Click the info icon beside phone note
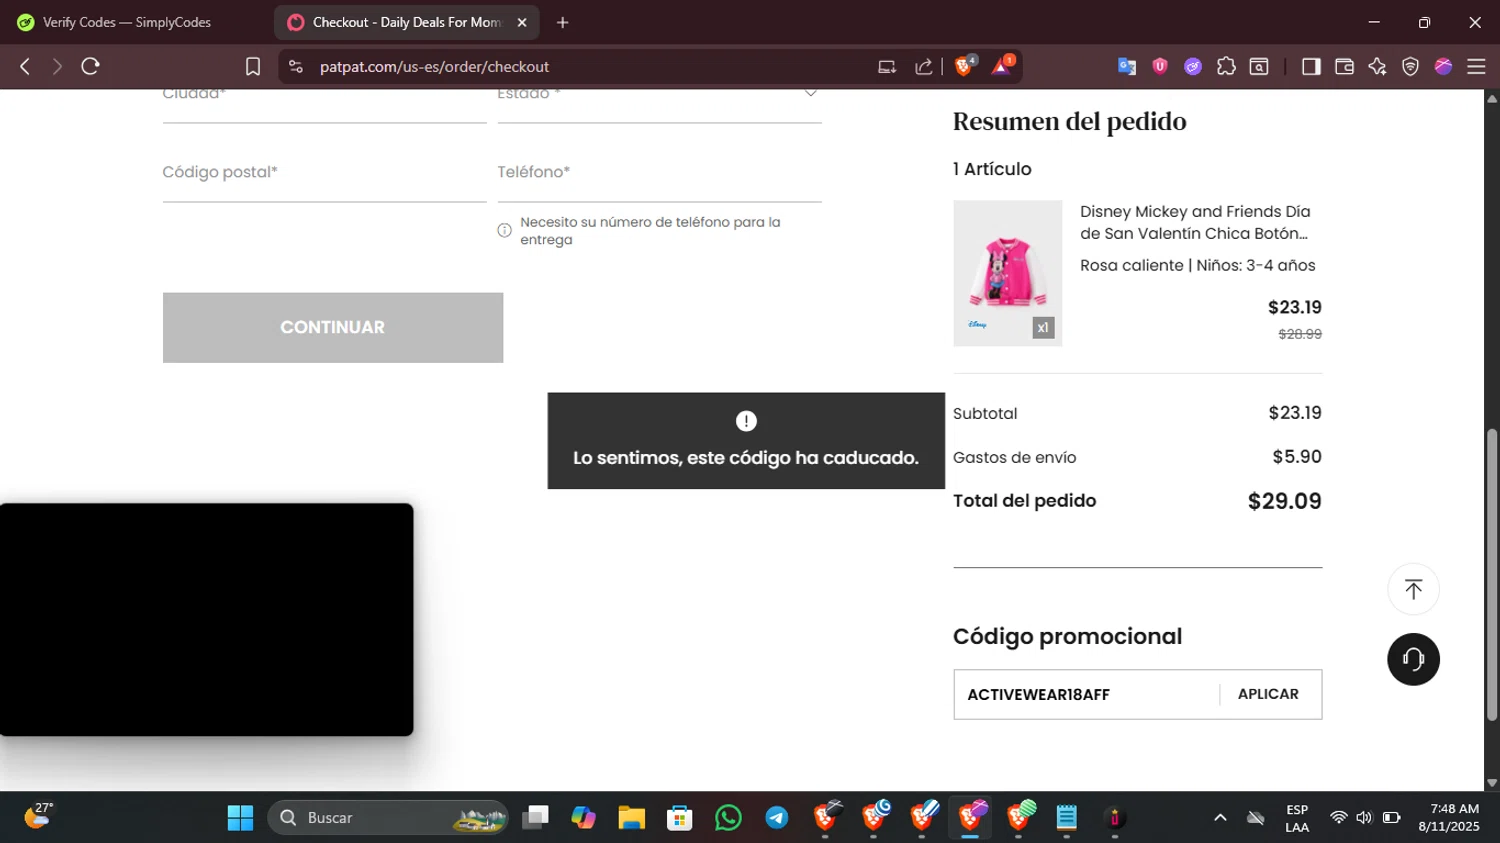 point(505,231)
